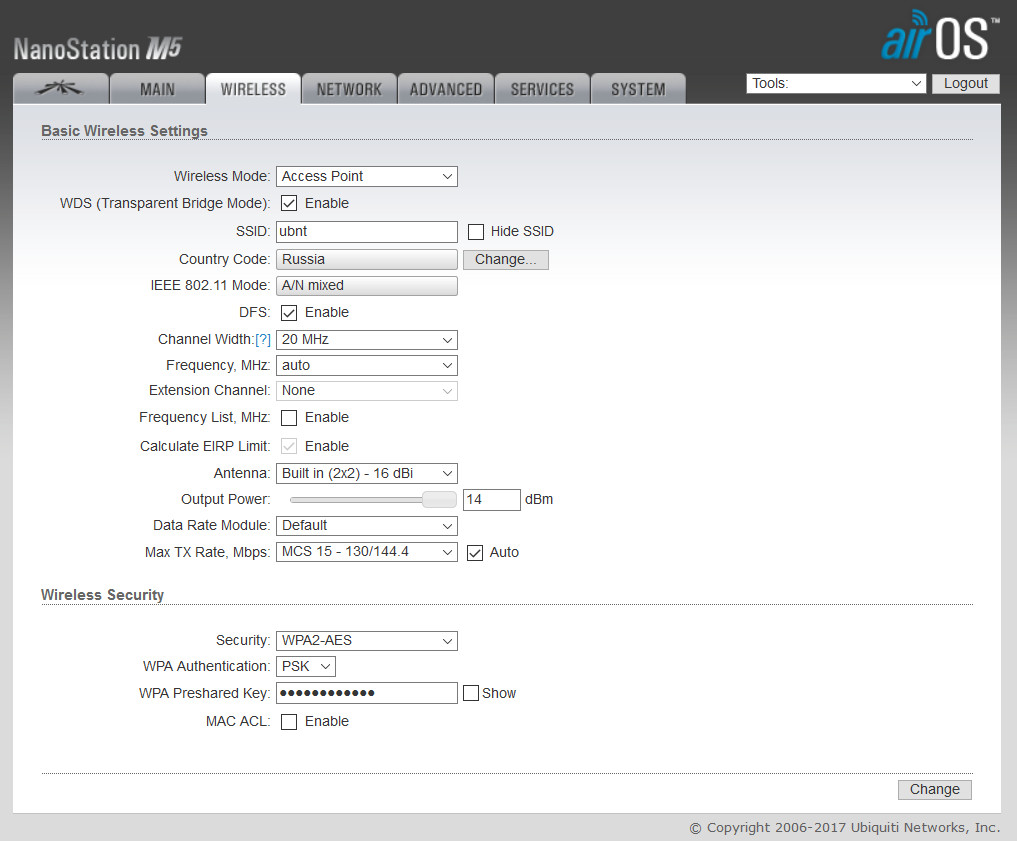Open the Ubiquiti logo tab
The image size is (1017, 841).
click(x=60, y=89)
